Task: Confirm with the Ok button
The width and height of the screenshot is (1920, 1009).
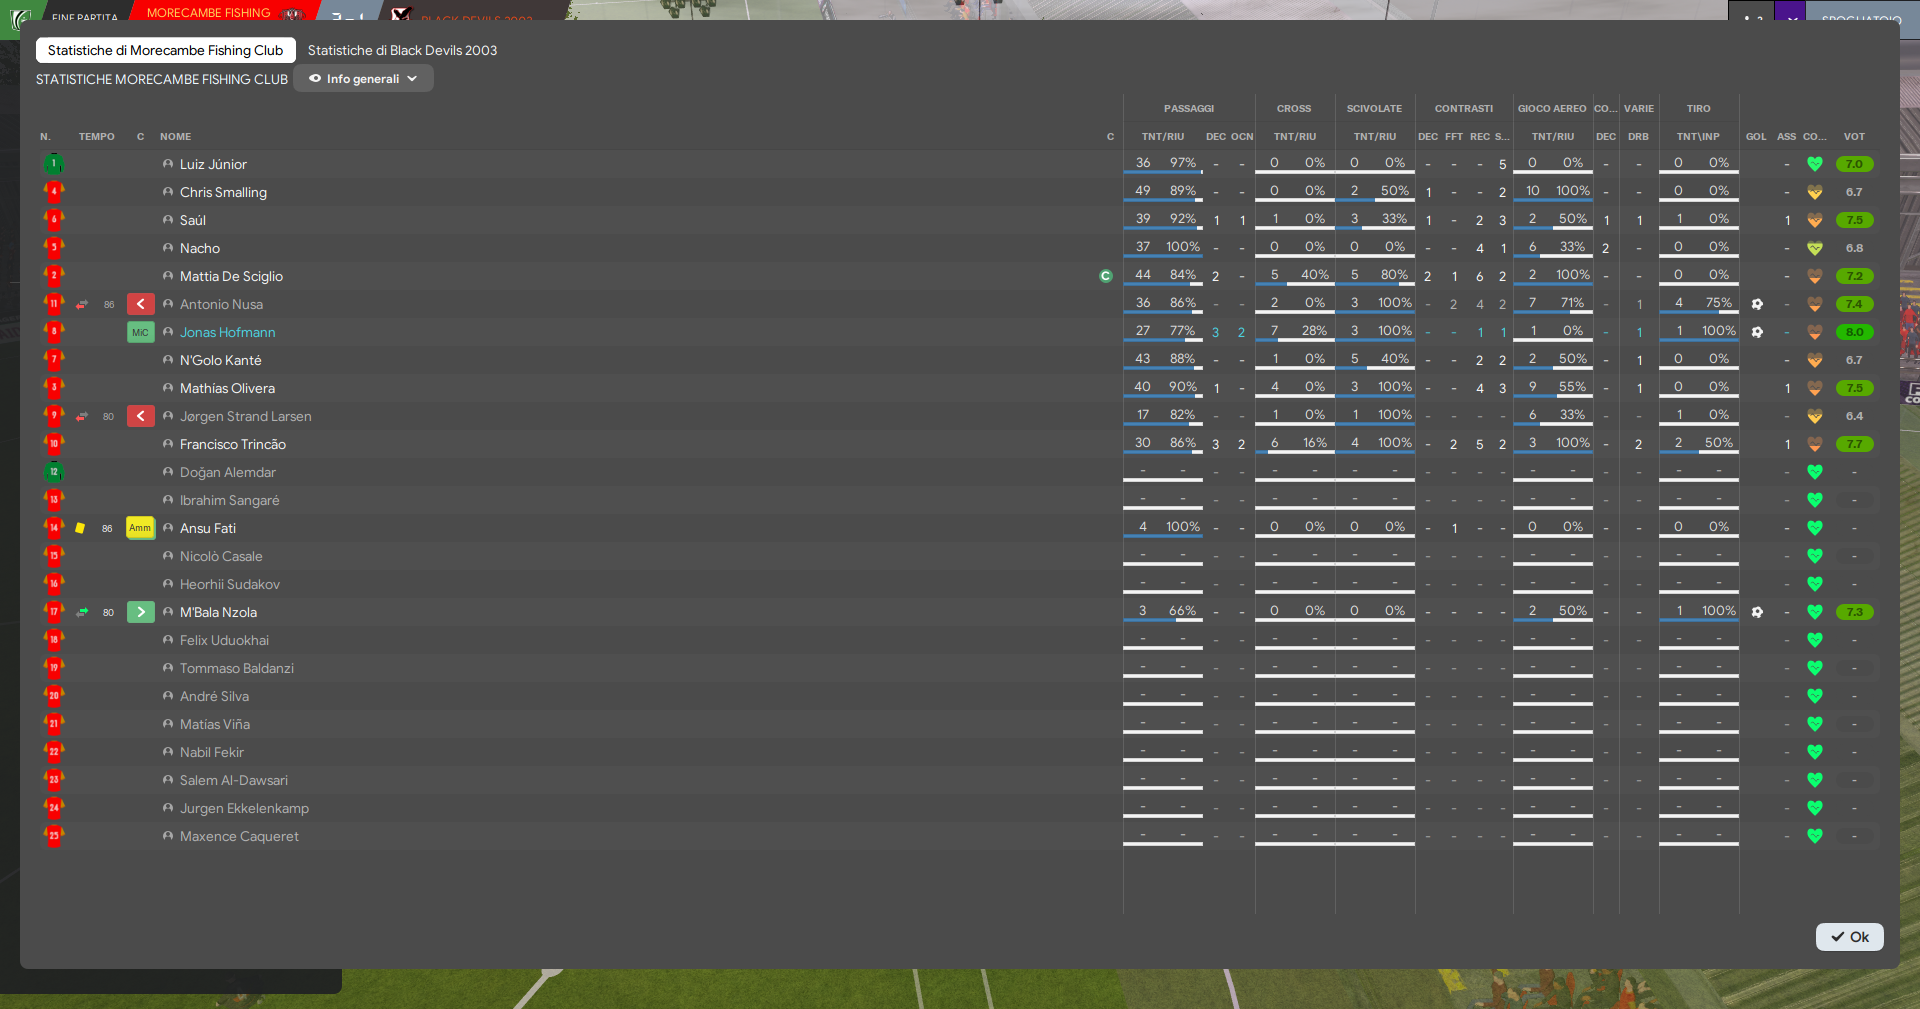Action: (1850, 937)
